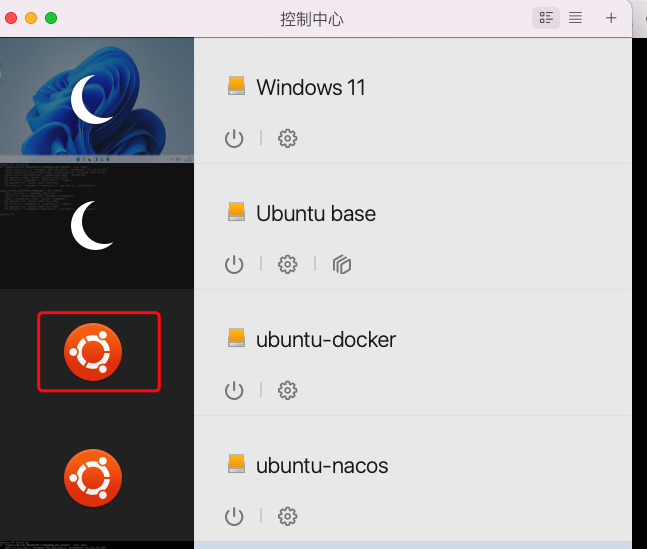Click the Ubuntu base disk icon
Image resolution: width=647 pixels, height=549 pixels.
[x=236, y=211]
